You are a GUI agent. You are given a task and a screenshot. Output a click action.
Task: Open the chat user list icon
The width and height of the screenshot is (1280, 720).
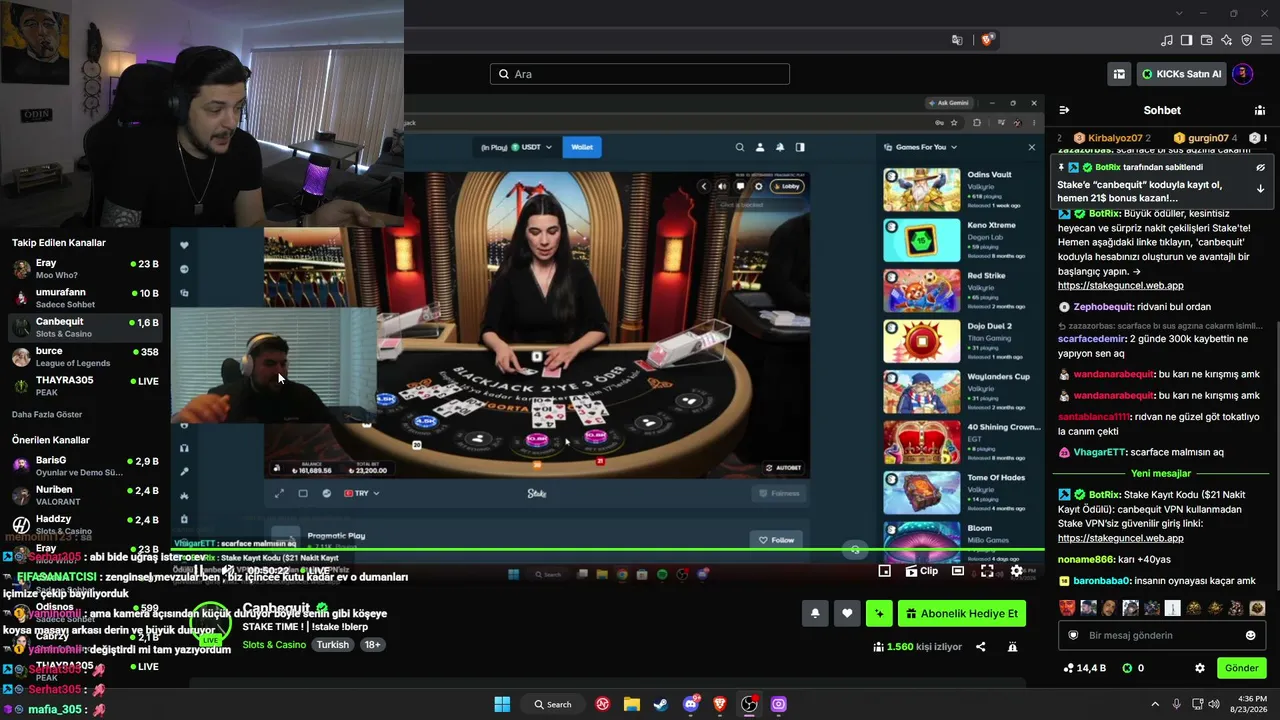click(x=1260, y=110)
